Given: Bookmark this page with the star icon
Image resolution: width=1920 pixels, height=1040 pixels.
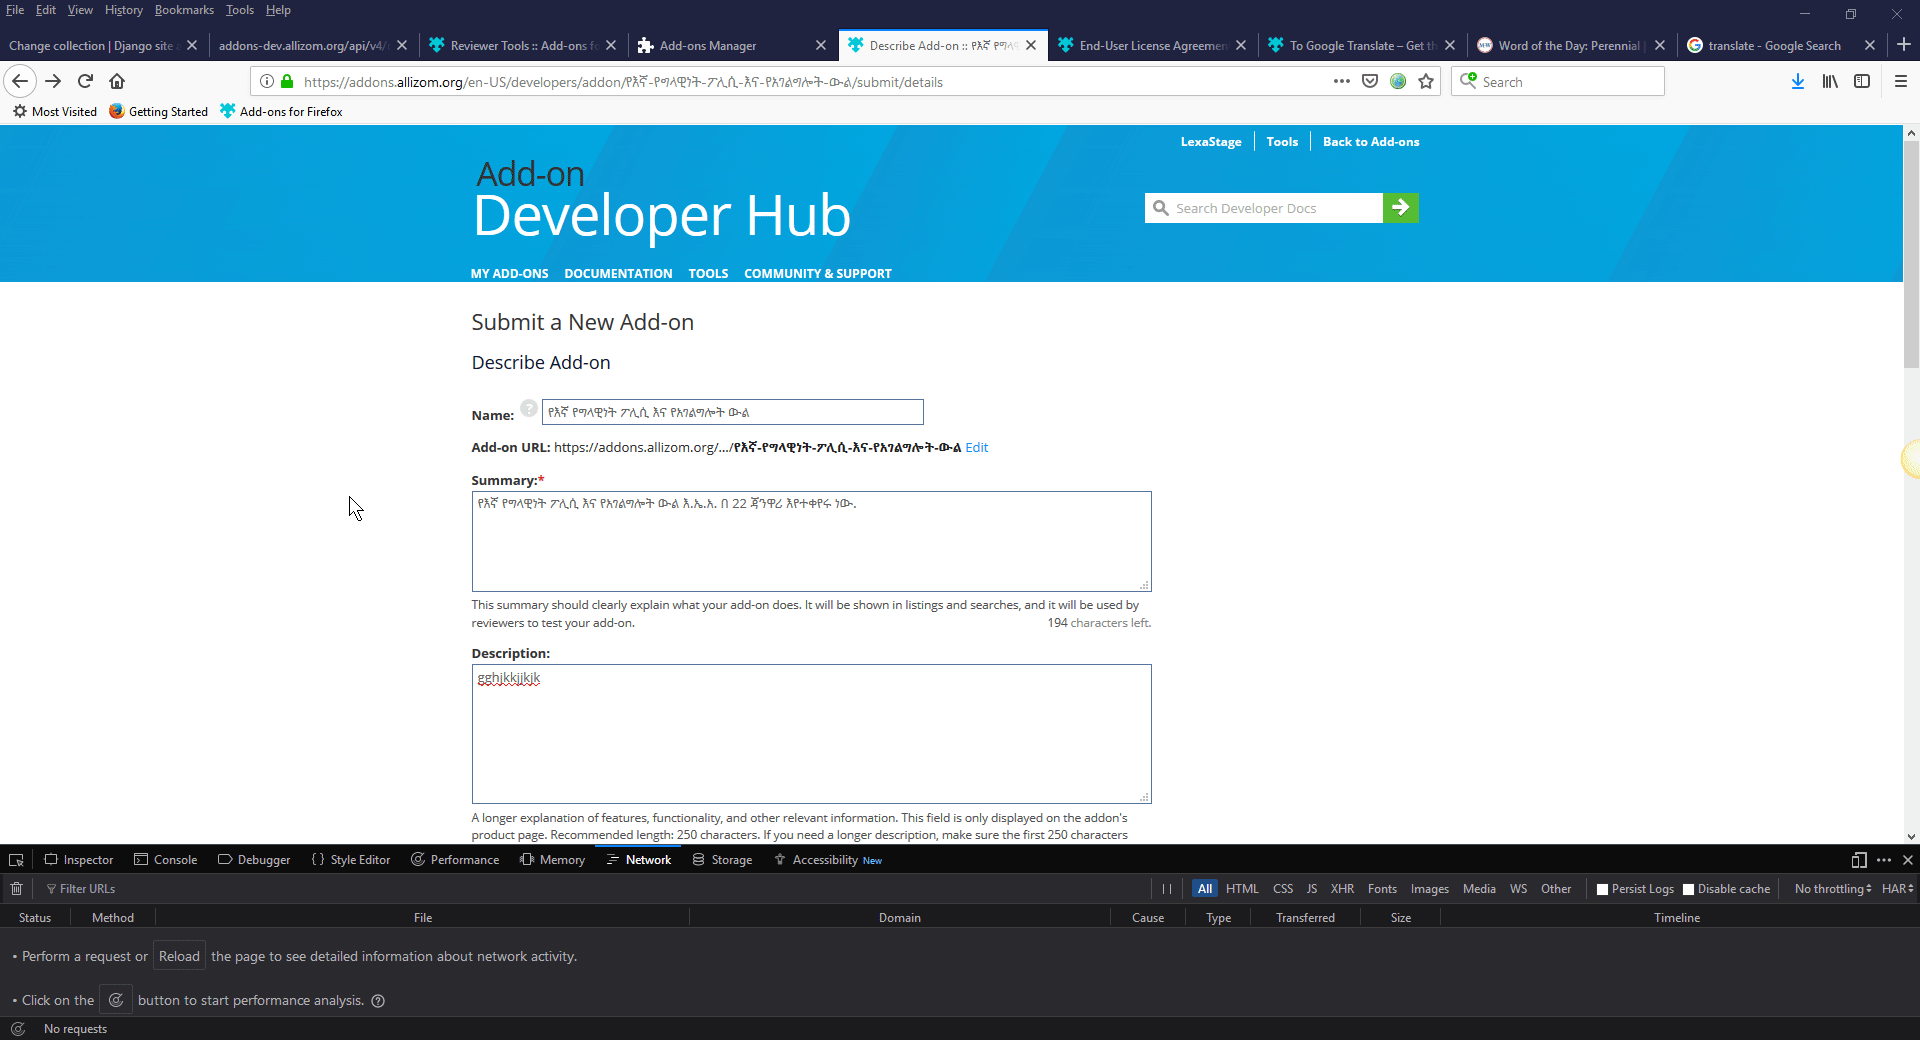Looking at the screenshot, I should 1426,82.
